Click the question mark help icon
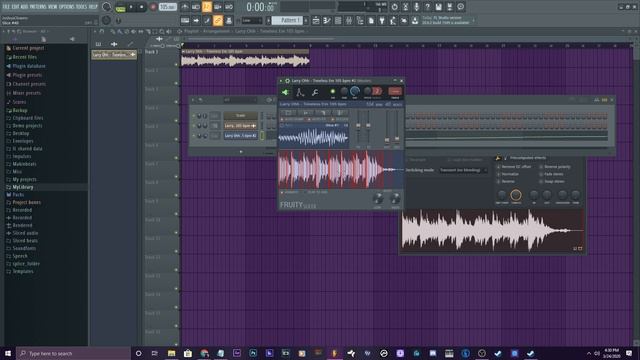The height and width of the screenshot is (360, 640). pos(427,7)
